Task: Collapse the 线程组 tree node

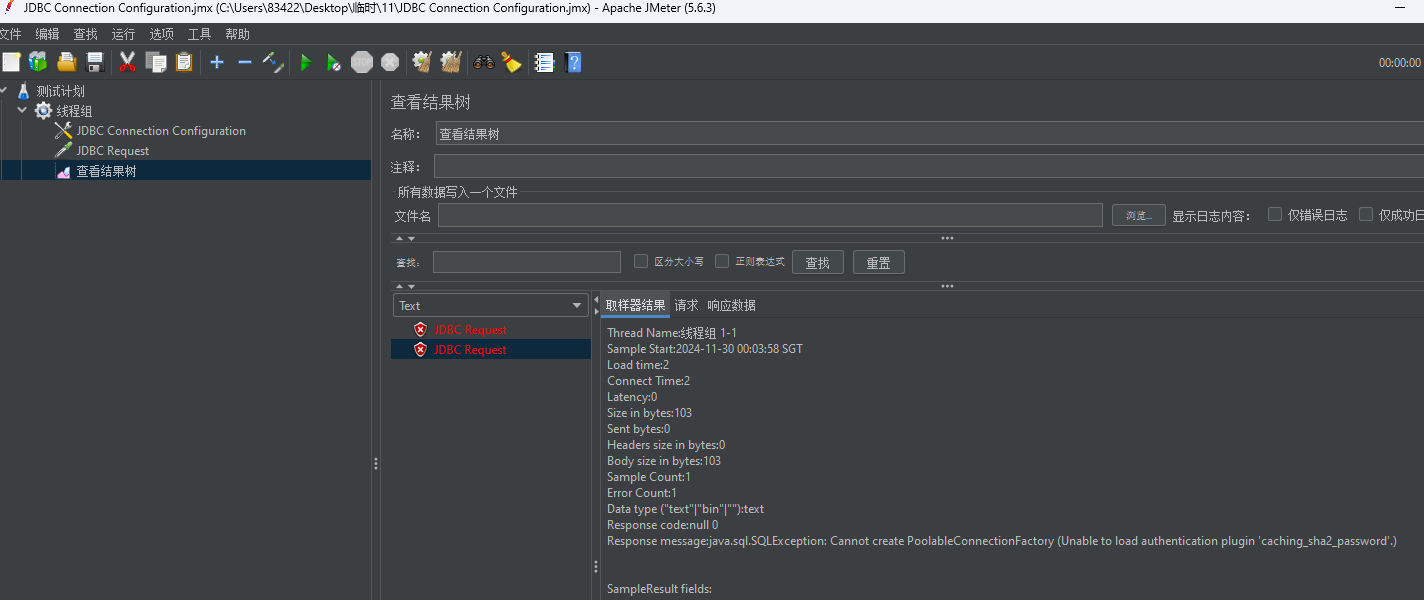Action: click(x=22, y=110)
